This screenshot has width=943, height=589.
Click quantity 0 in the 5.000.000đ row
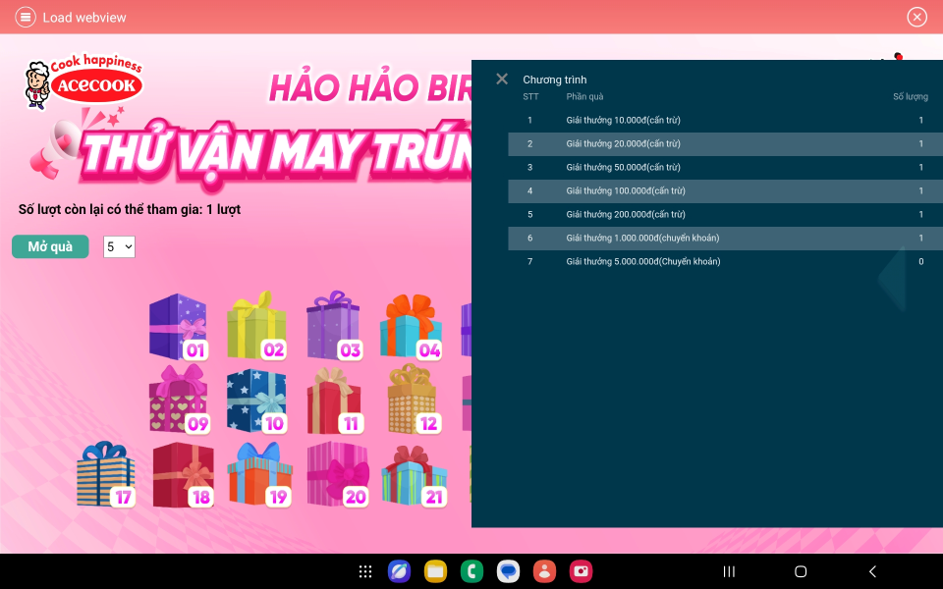coord(921,261)
